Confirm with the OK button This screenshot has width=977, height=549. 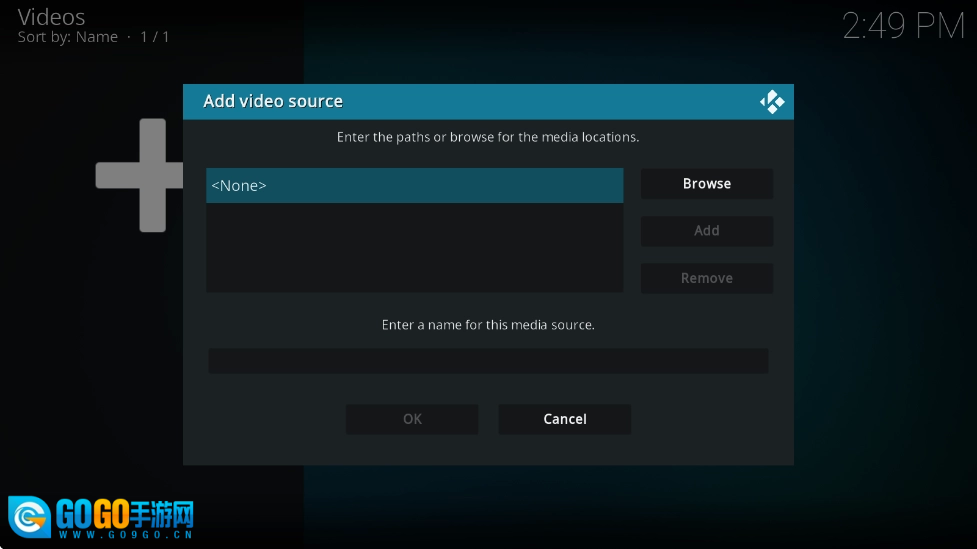click(x=412, y=419)
